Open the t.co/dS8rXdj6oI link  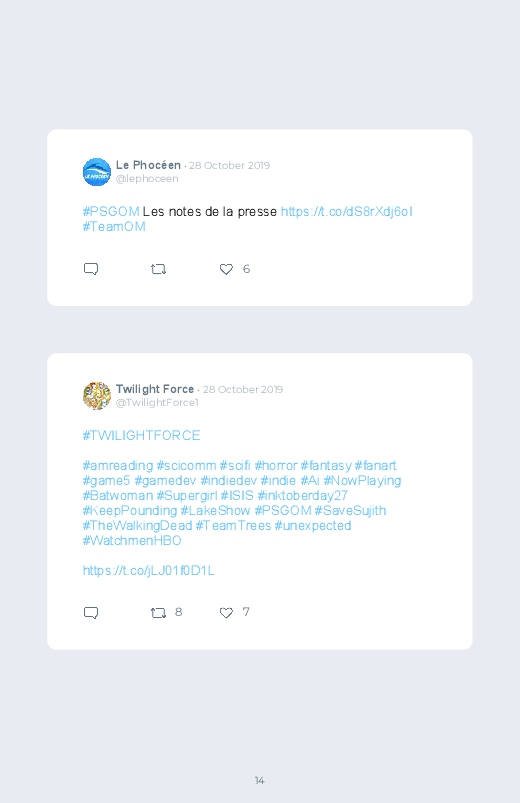coord(347,212)
